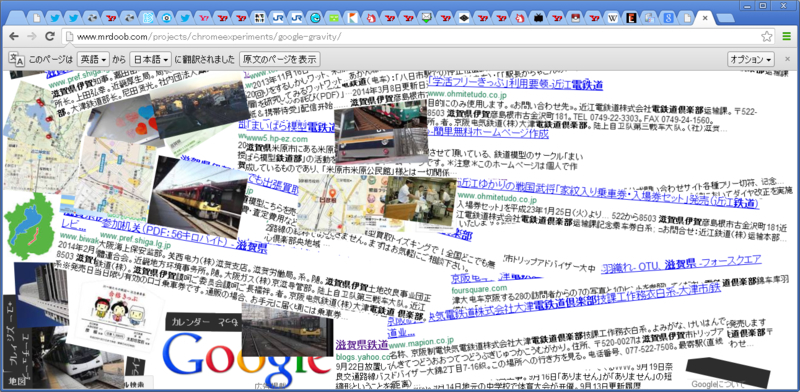Click the restaurant interior photo

click(x=420, y=202)
